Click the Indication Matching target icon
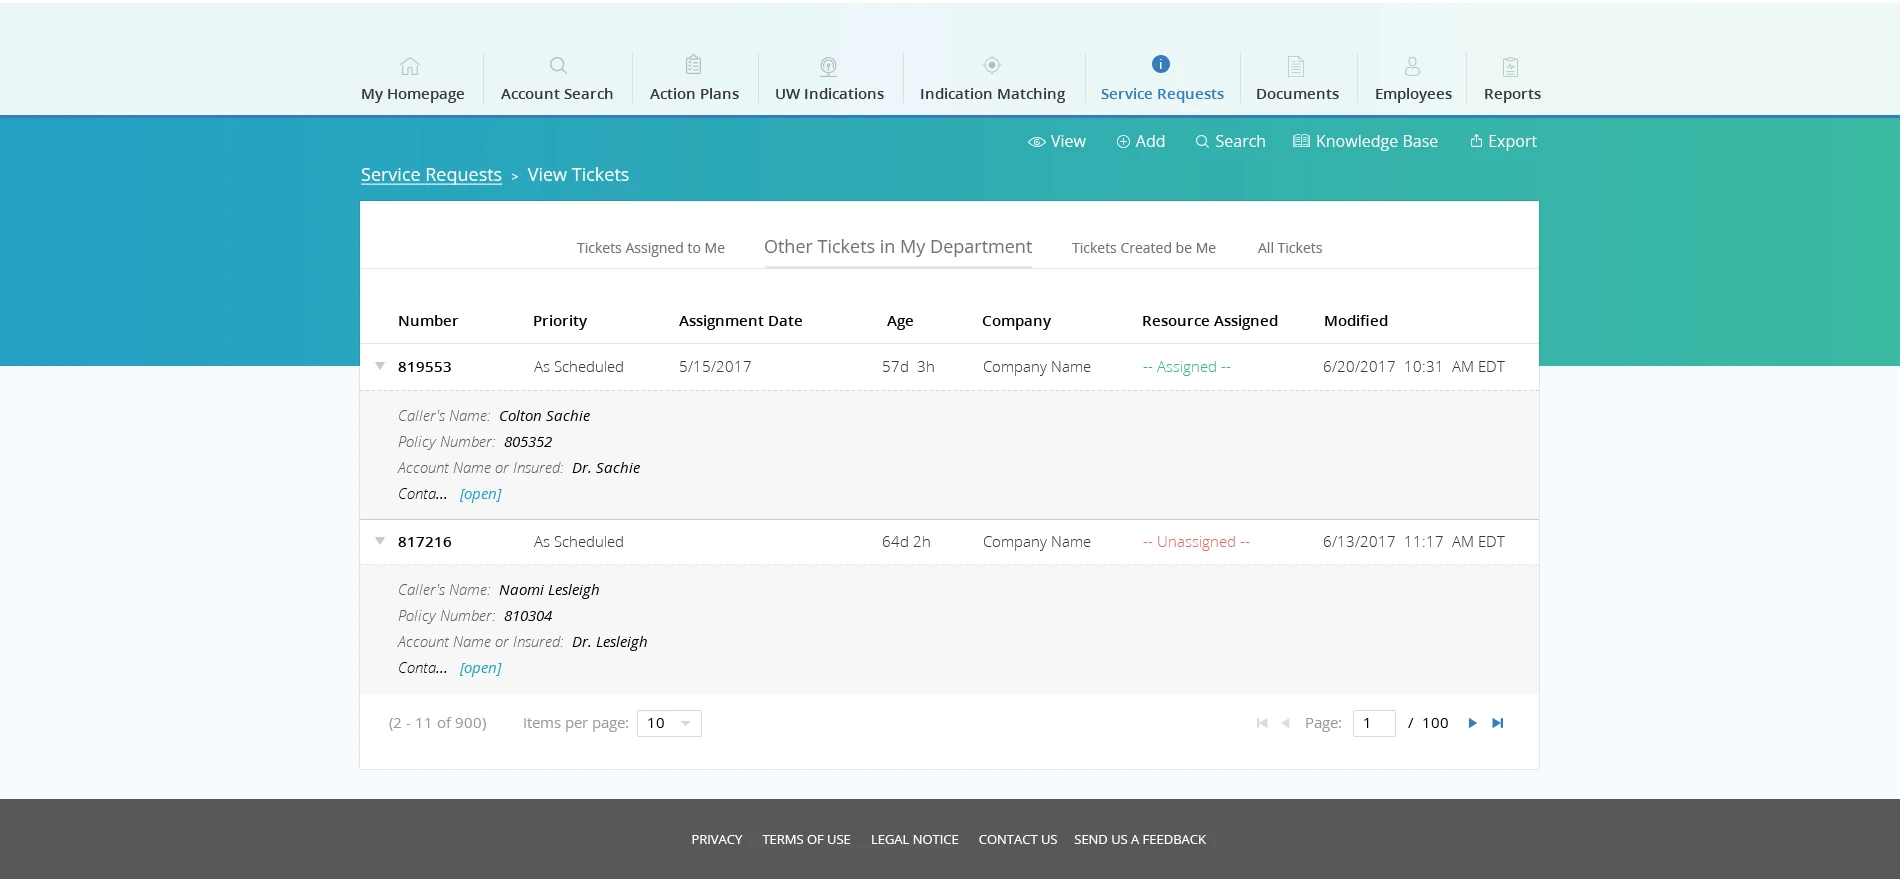The width and height of the screenshot is (1900, 879). 992,65
